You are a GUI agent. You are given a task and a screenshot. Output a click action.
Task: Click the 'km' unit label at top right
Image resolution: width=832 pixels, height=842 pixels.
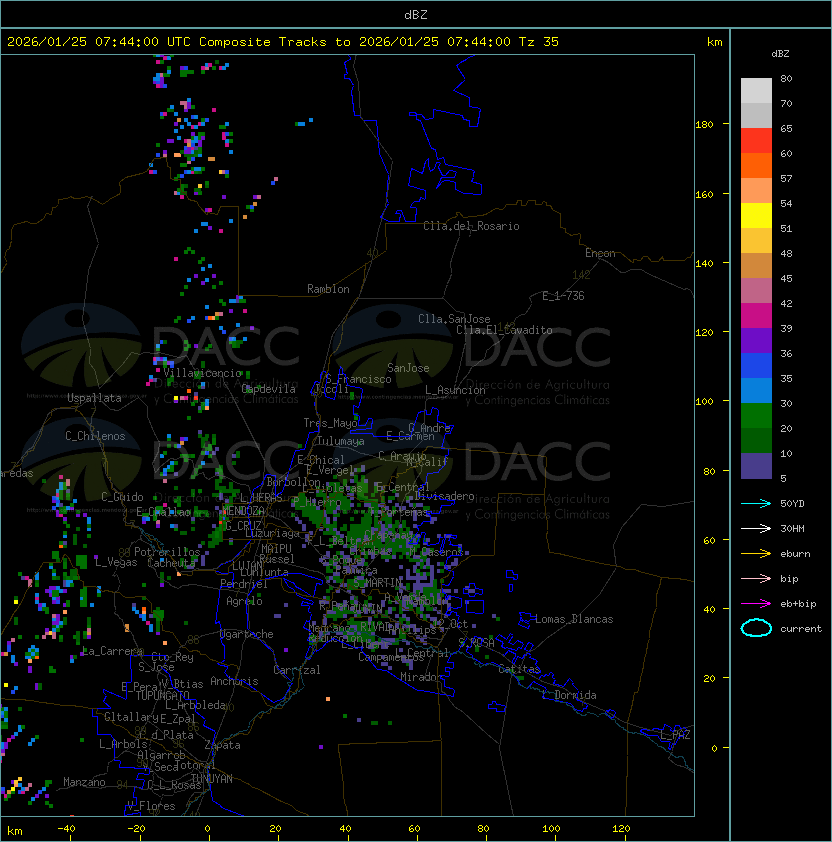(x=714, y=42)
